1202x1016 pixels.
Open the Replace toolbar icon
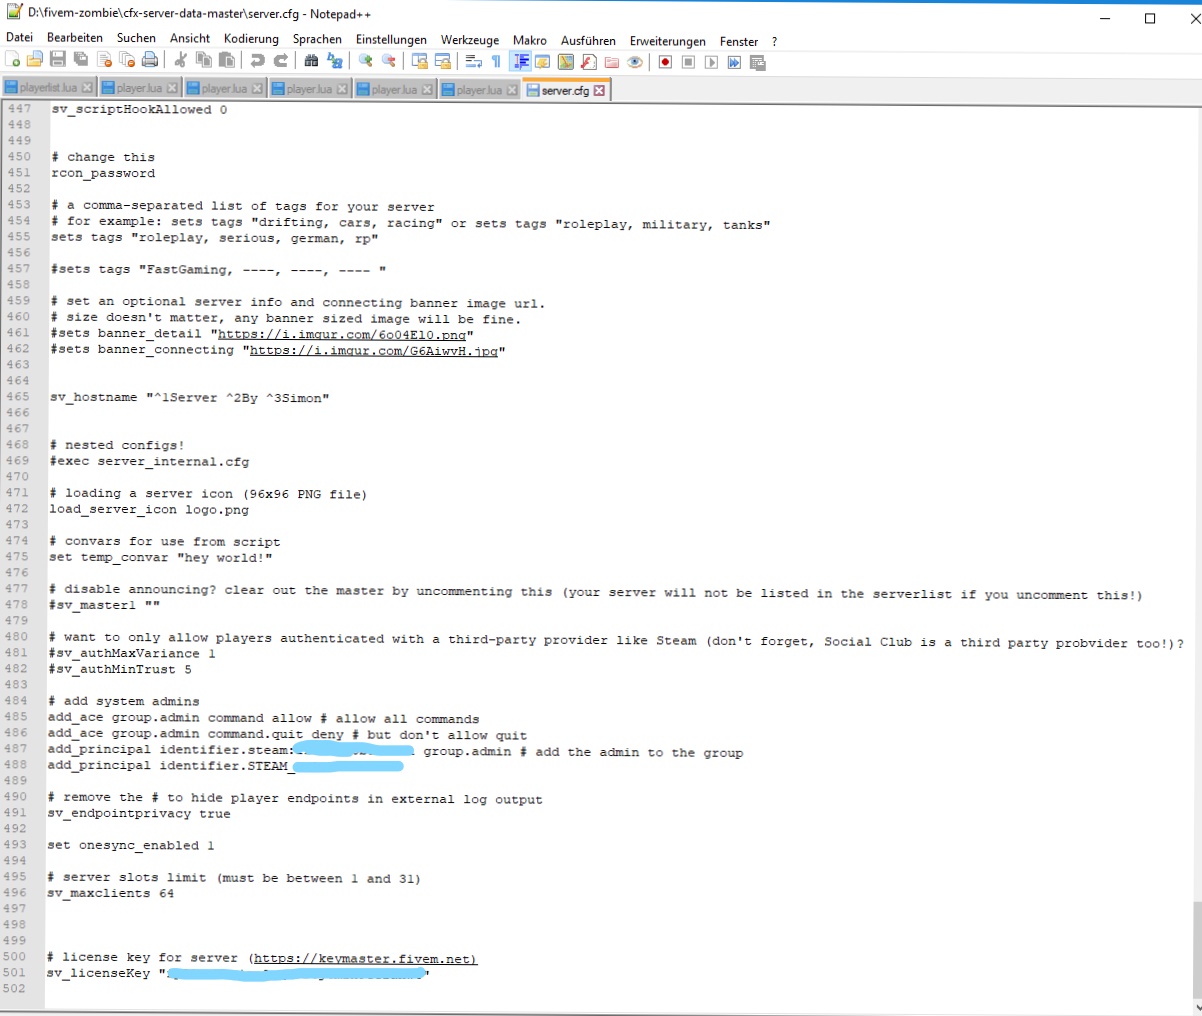click(335, 61)
